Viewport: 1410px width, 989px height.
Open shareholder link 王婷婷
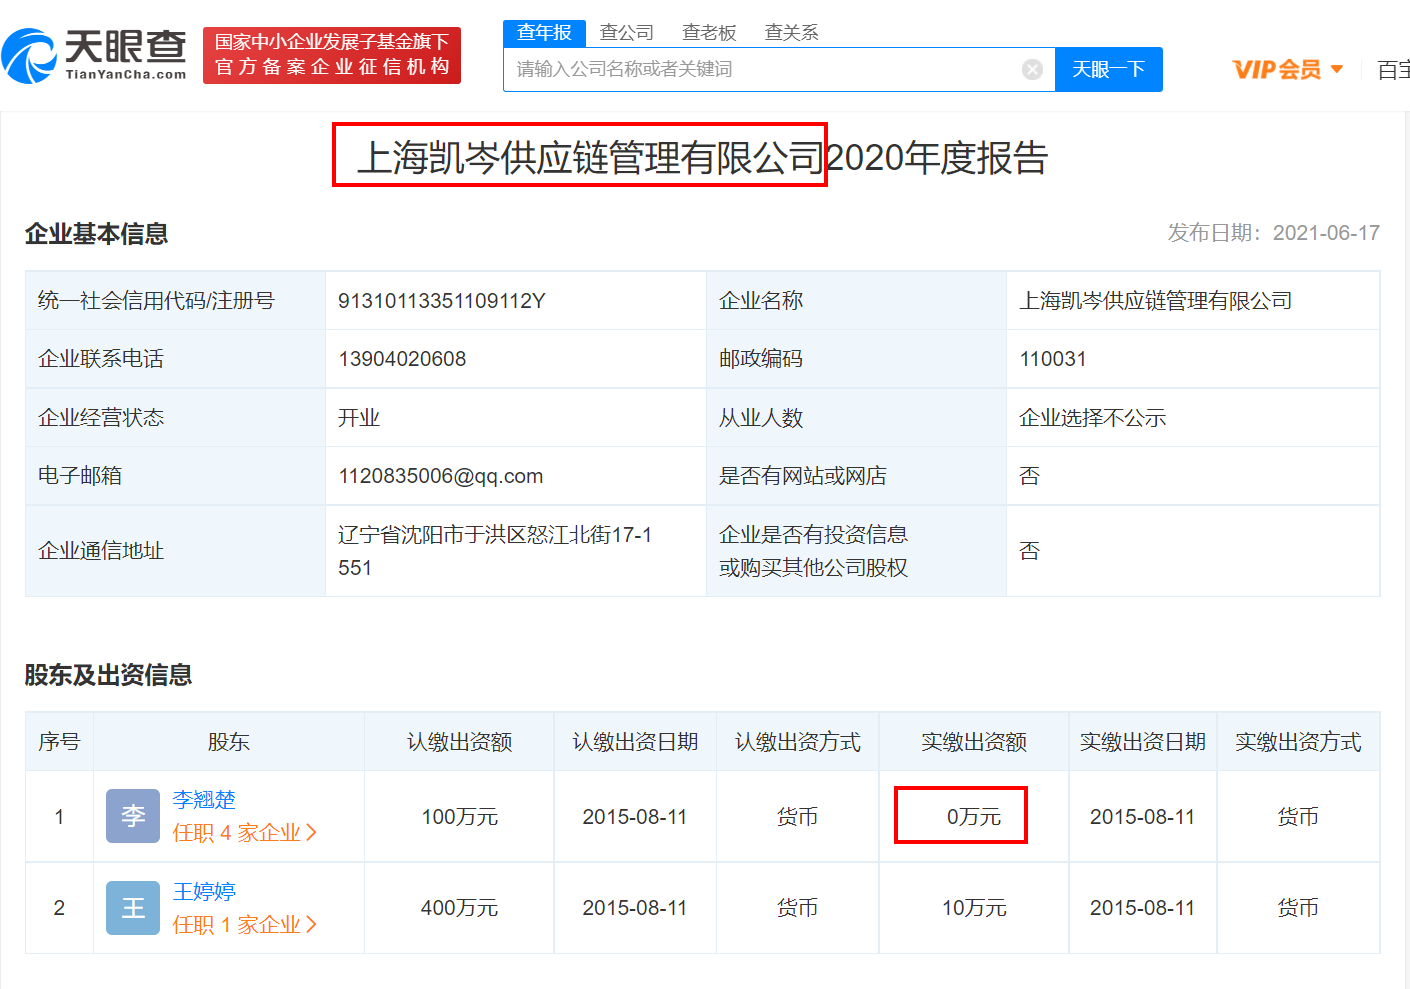pos(204,892)
